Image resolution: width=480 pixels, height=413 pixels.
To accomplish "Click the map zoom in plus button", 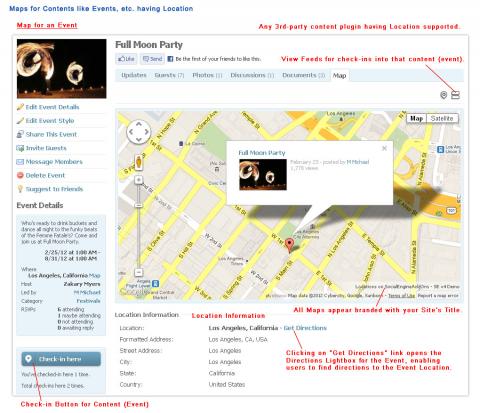I will (x=139, y=180).
